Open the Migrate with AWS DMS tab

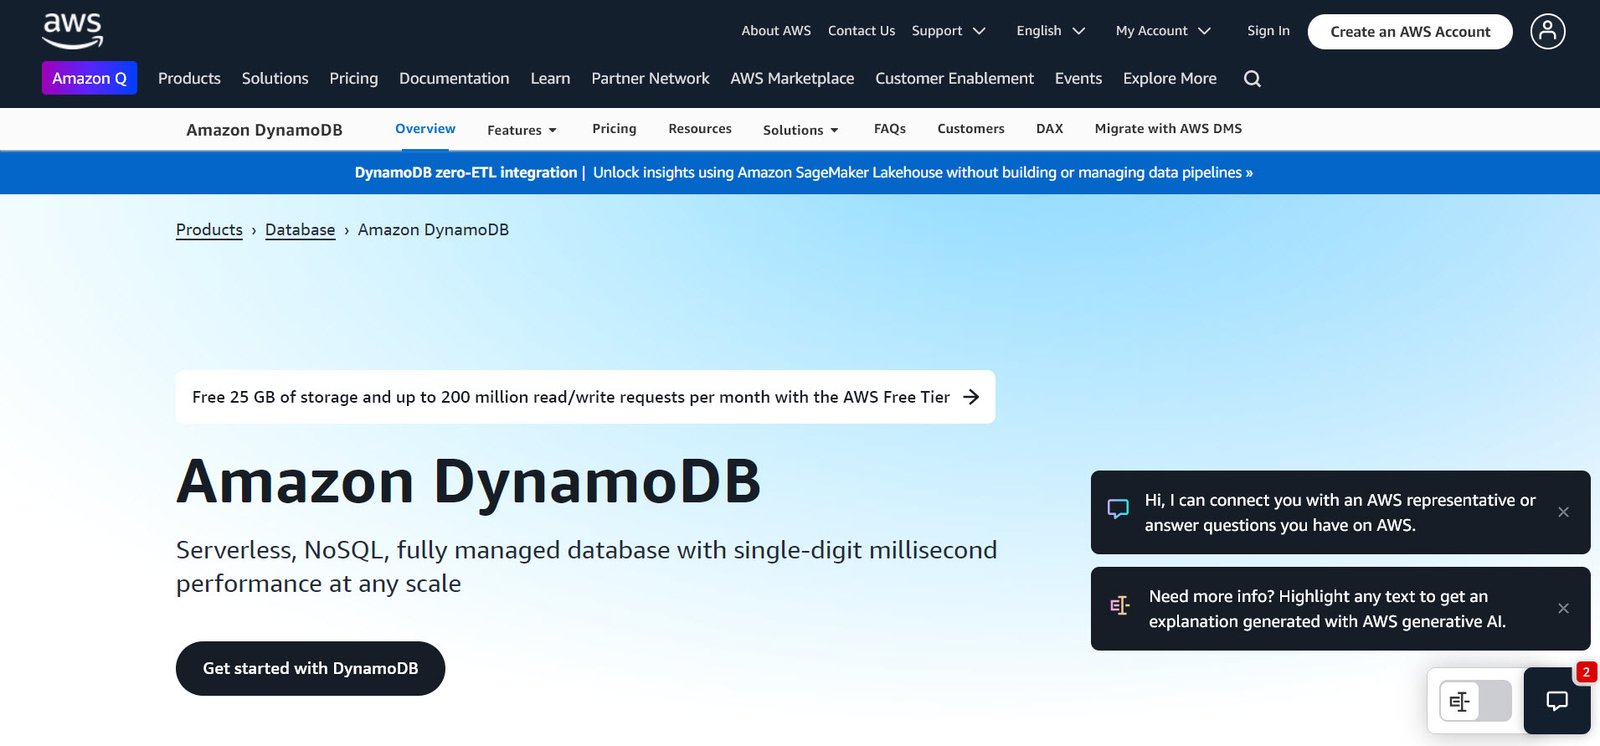tap(1168, 129)
